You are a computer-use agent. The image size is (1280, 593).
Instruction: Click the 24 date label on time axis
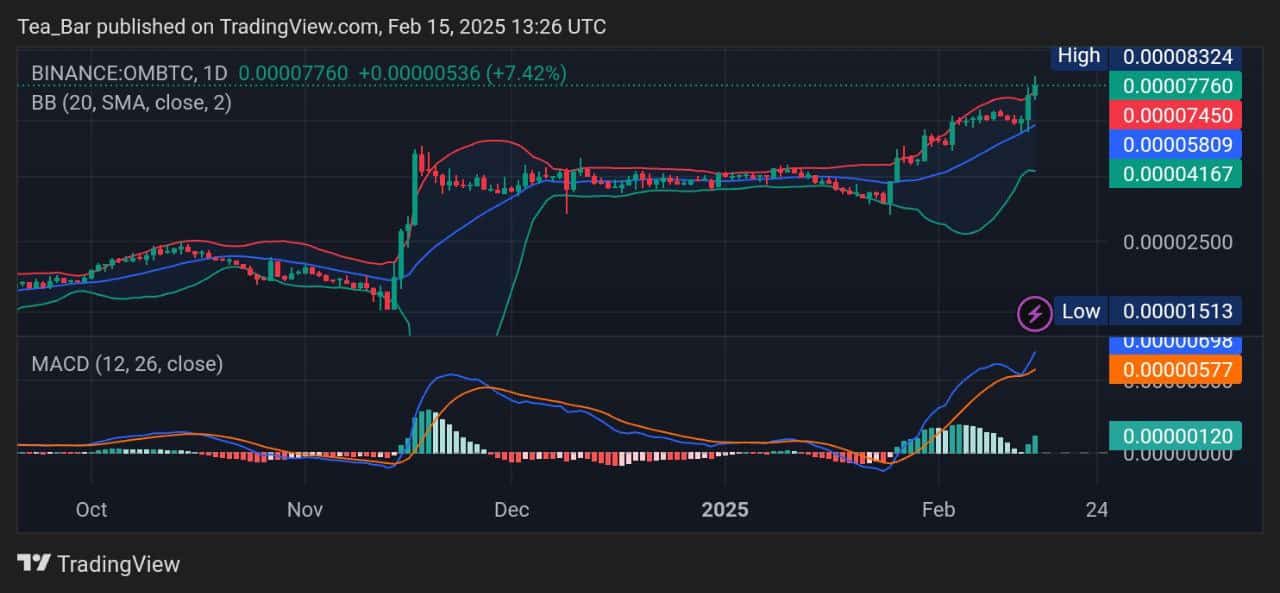(1097, 509)
